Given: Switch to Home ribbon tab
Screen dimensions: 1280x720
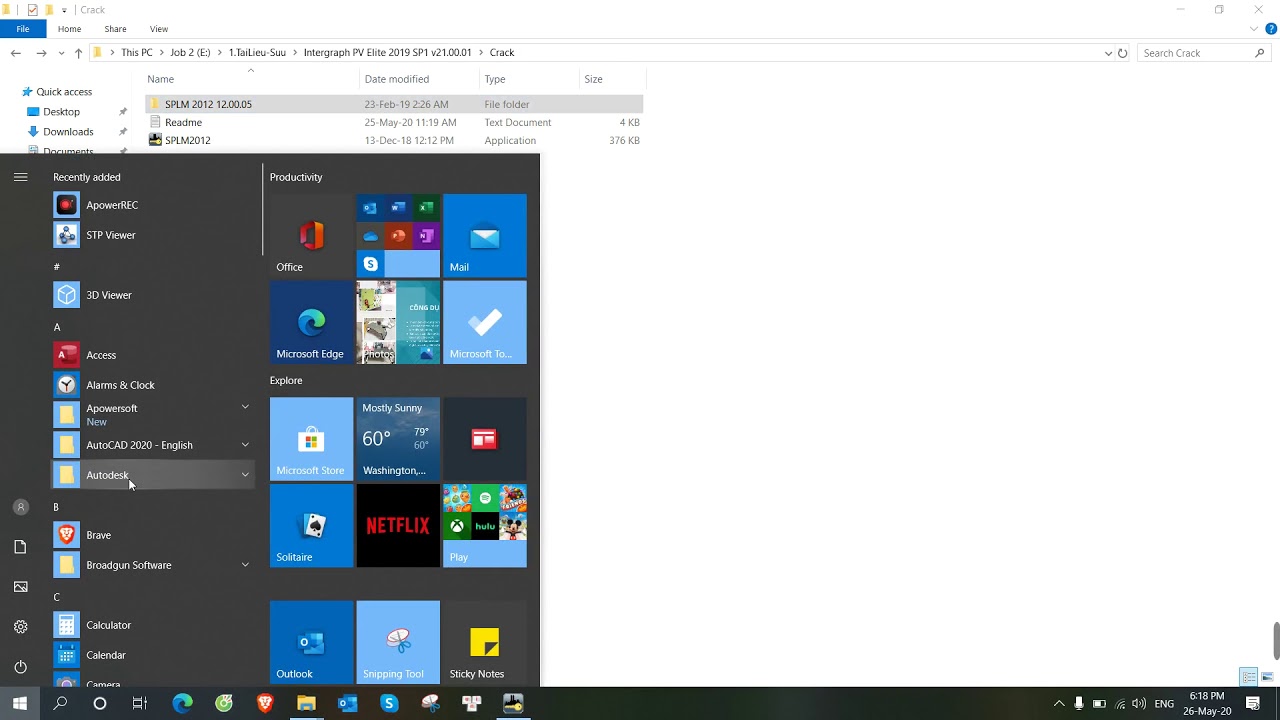Looking at the screenshot, I should 69,29.
